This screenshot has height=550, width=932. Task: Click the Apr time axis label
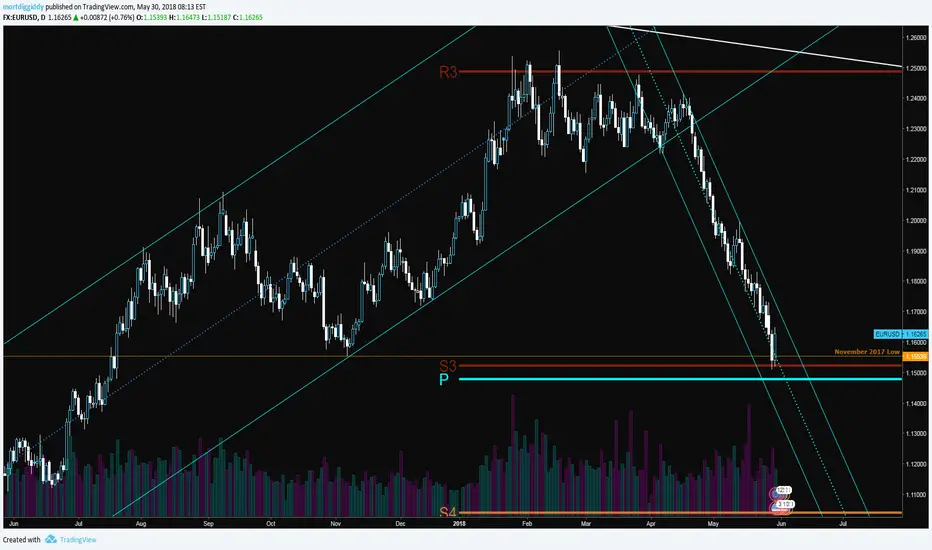point(651,524)
